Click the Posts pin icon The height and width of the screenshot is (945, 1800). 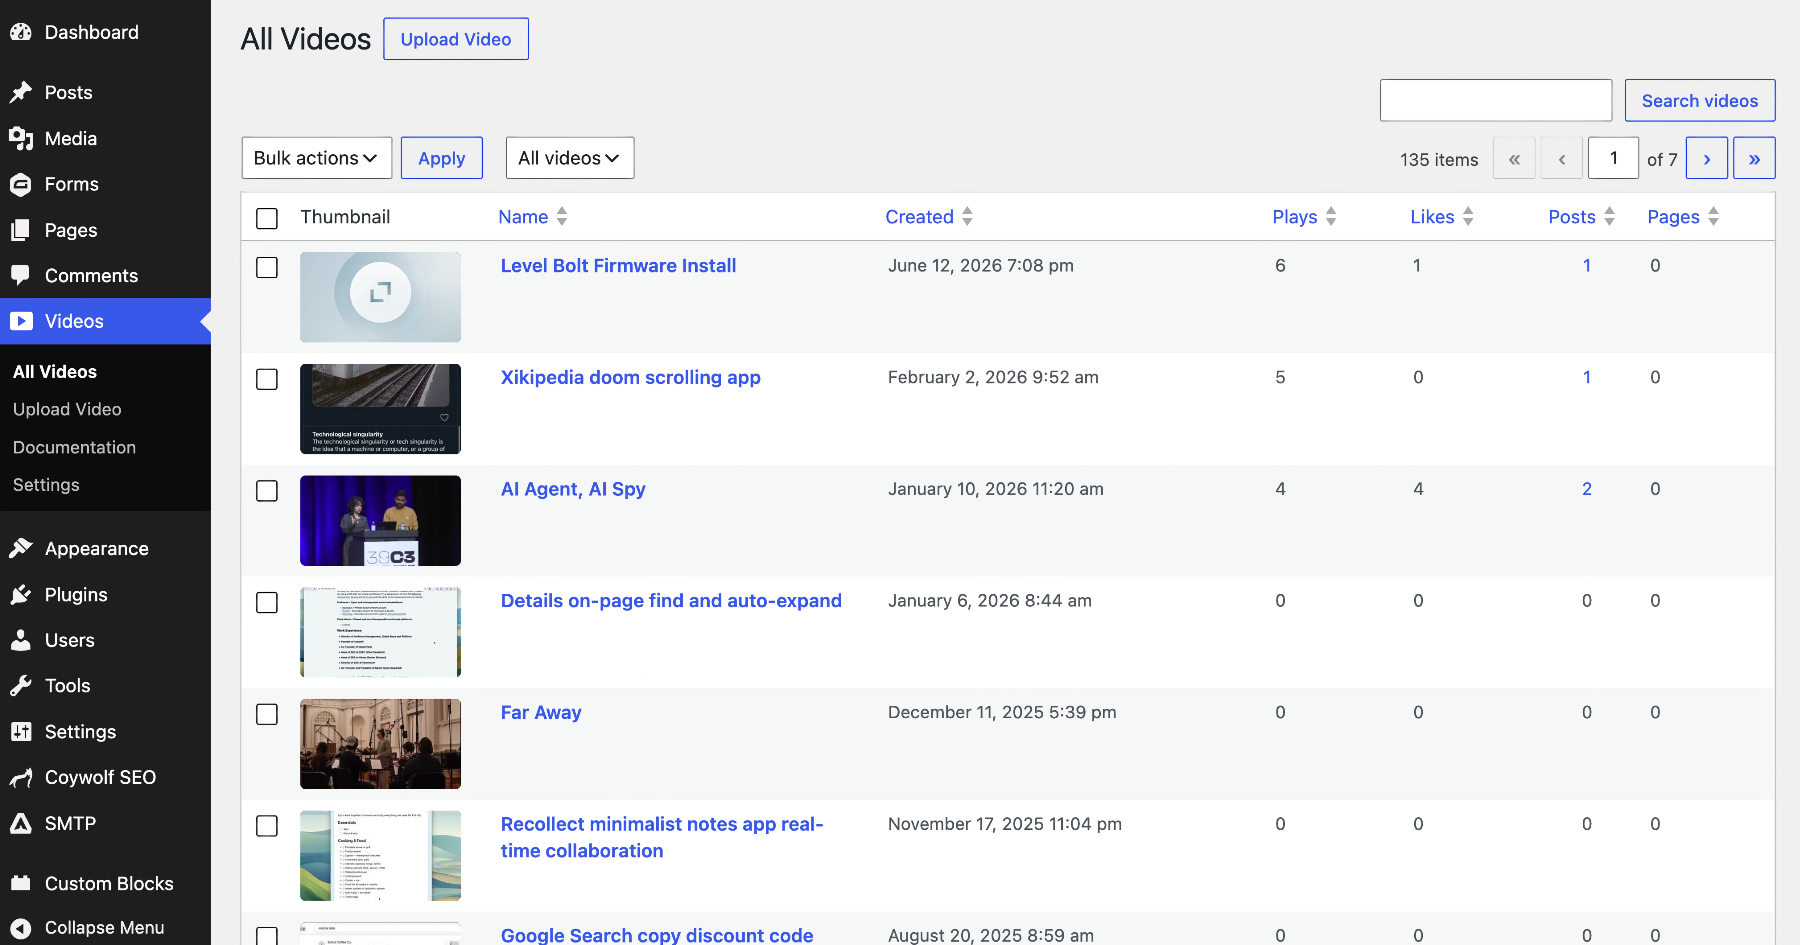[x=21, y=92]
